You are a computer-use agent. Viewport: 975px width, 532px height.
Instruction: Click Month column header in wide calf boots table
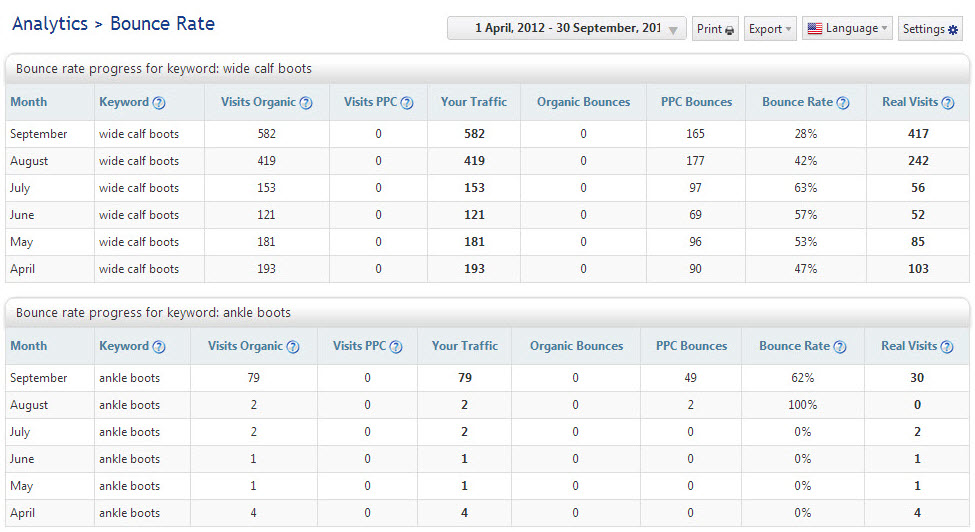pyautogui.click(x=28, y=102)
